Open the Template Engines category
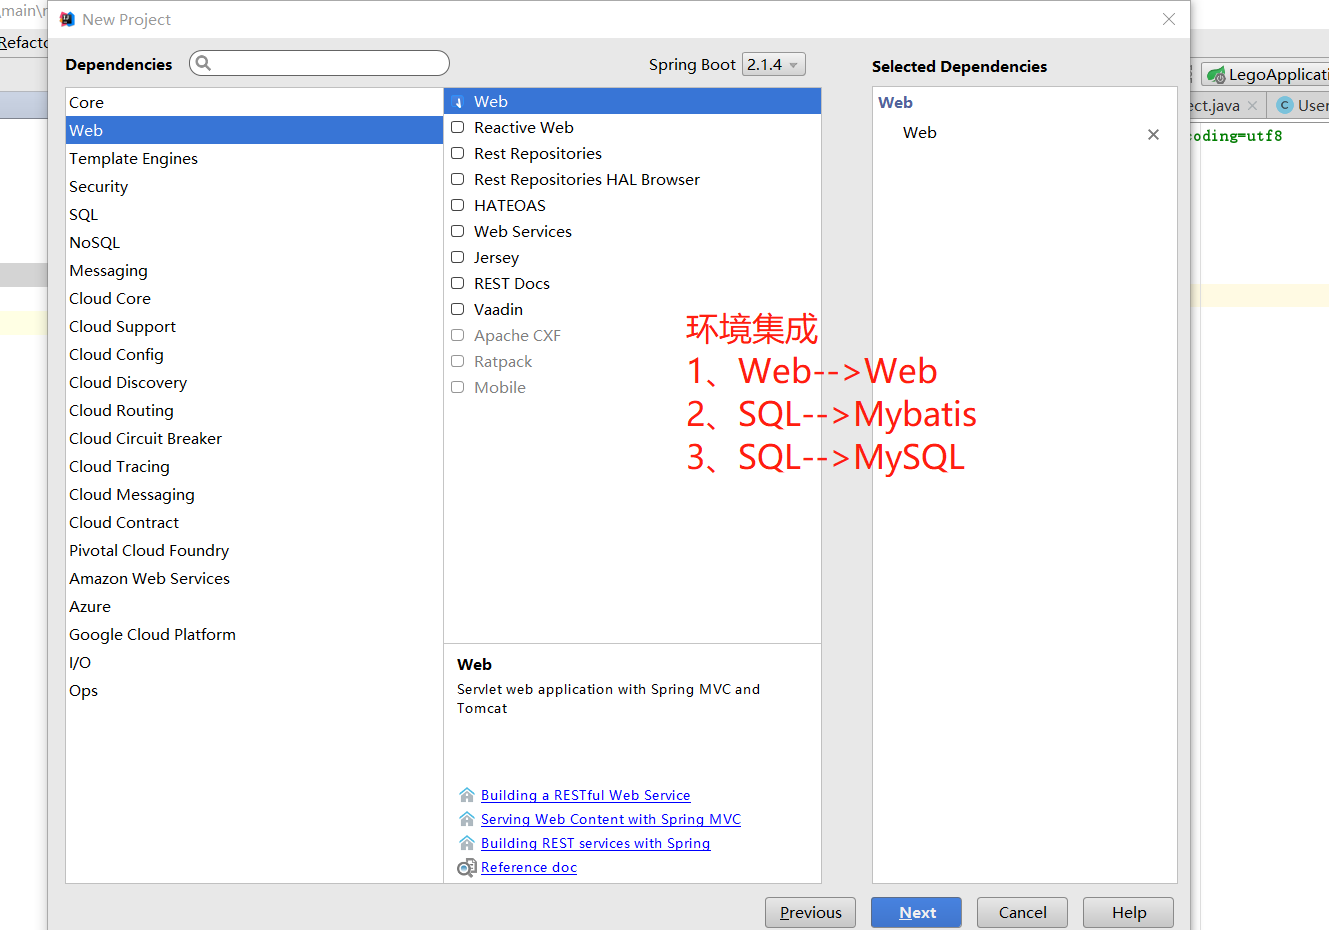1329x930 pixels. tap(254, 158)
